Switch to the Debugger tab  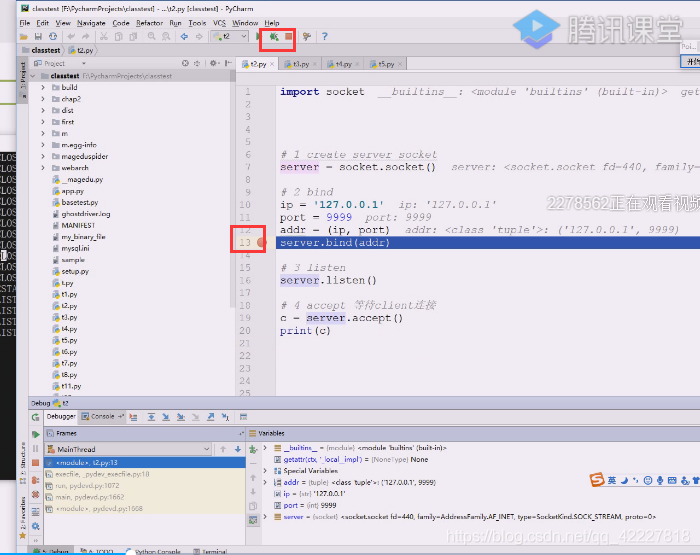61,417
